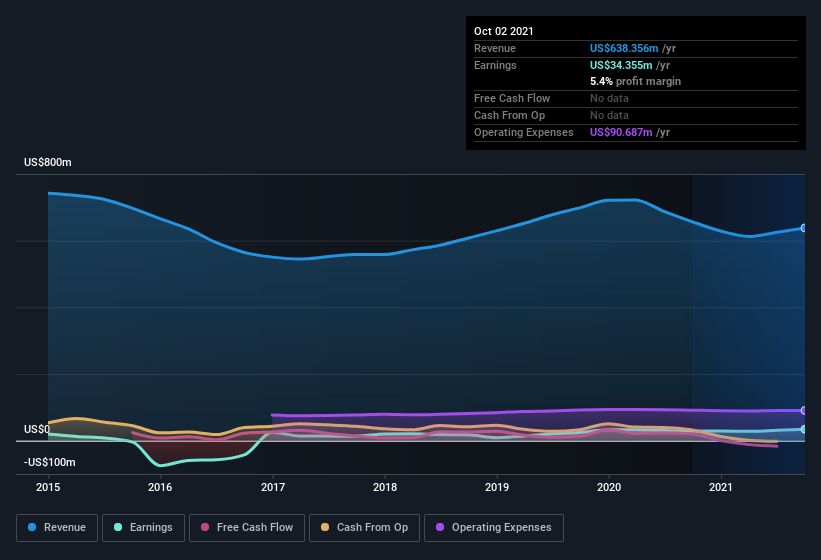The width and height of the screenshot is (821, 560).
Task: Click the 5.4% profit margin text
Action: tap(636, 81)
